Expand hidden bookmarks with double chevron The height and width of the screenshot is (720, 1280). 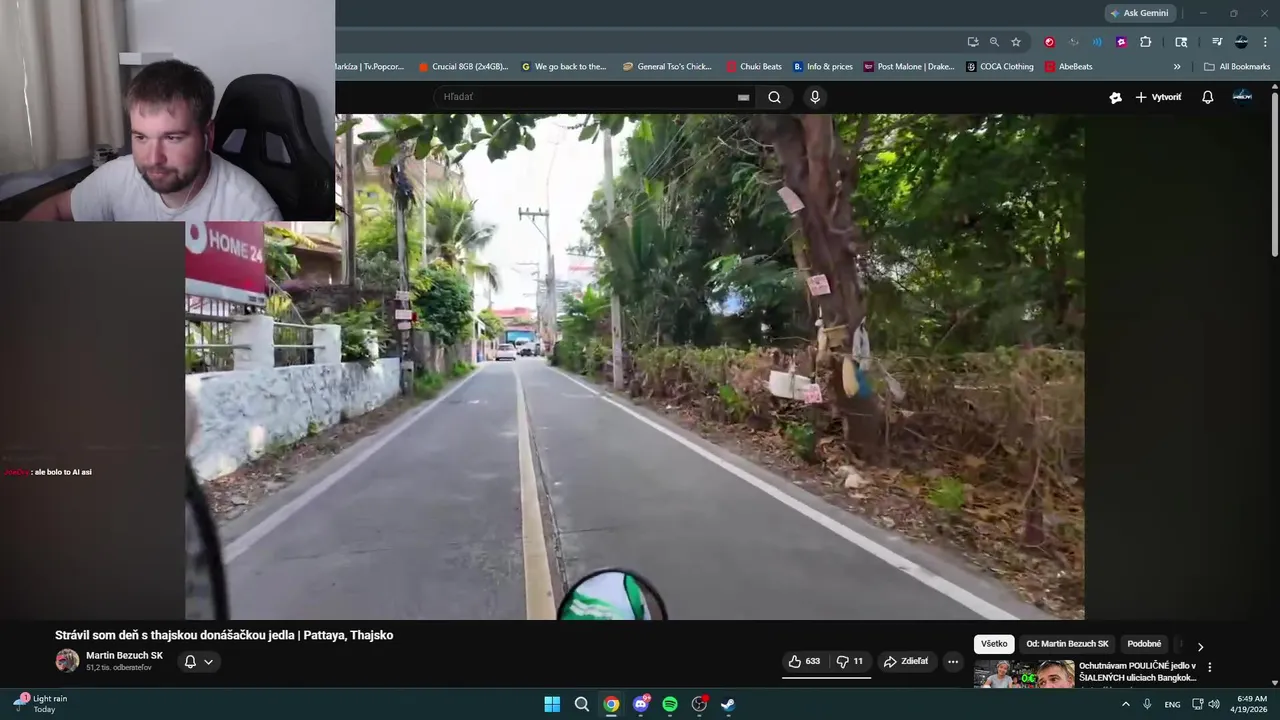tap(1177, 67)
